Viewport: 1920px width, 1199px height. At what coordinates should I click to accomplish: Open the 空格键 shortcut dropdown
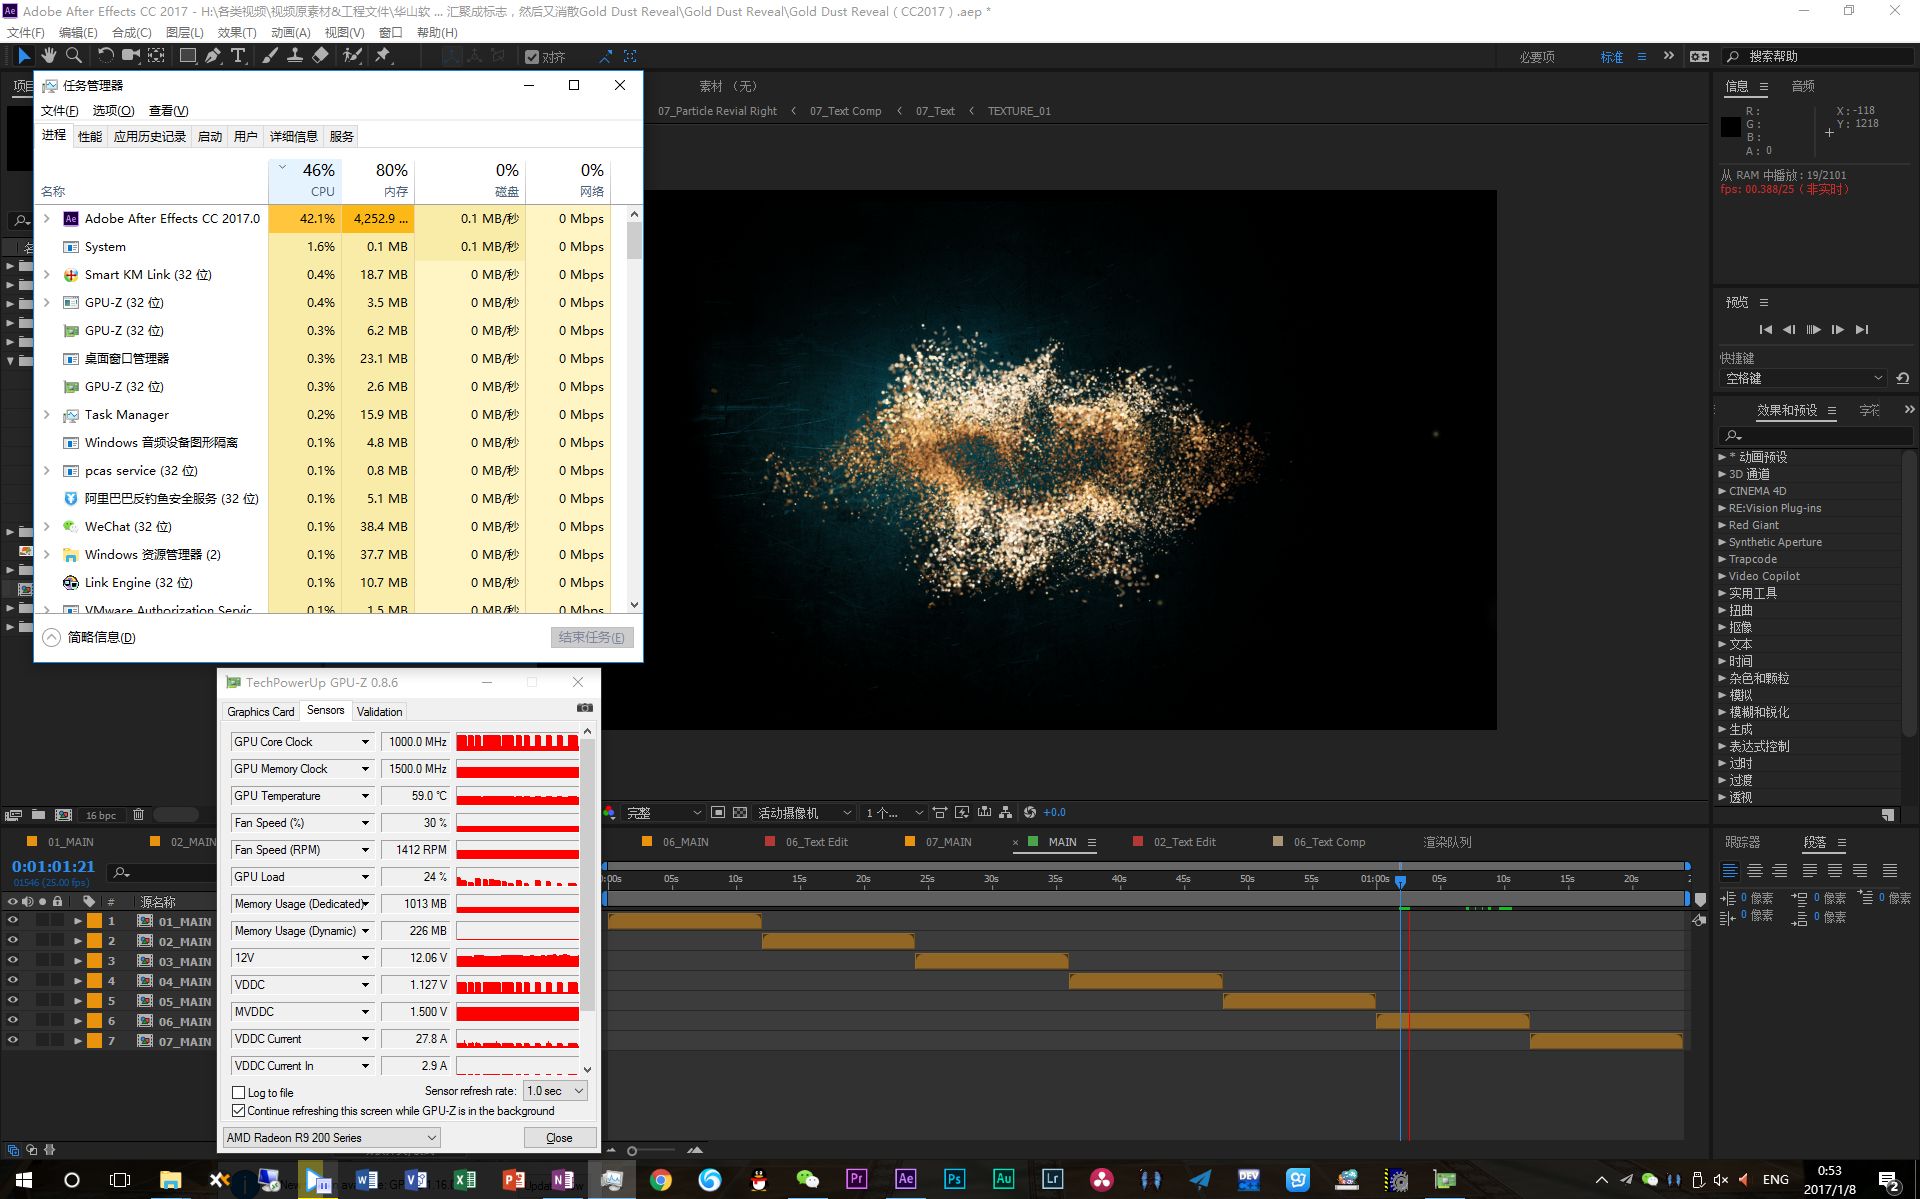(1803, 379)
